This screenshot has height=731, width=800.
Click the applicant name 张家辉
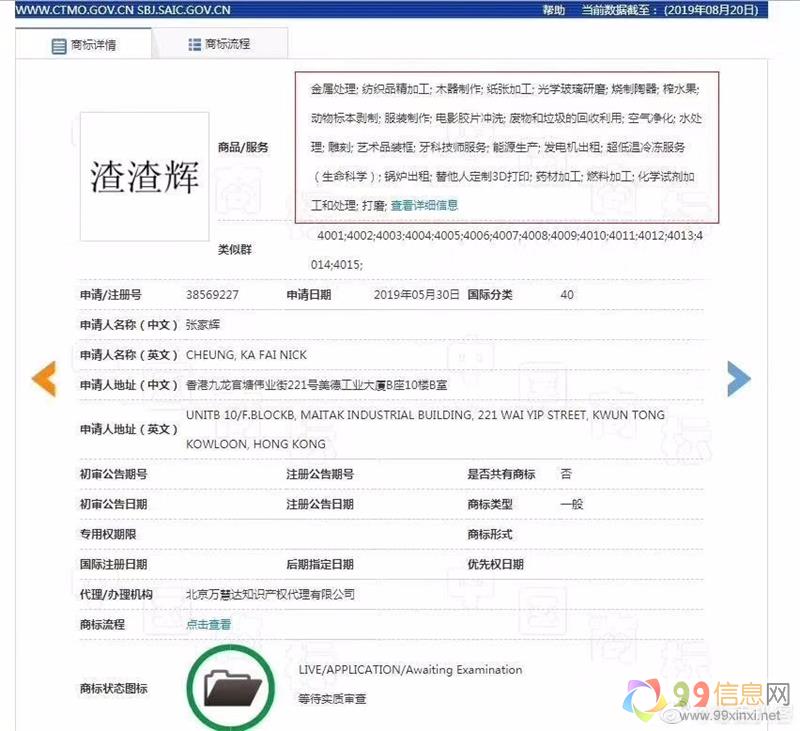[207, 325]
